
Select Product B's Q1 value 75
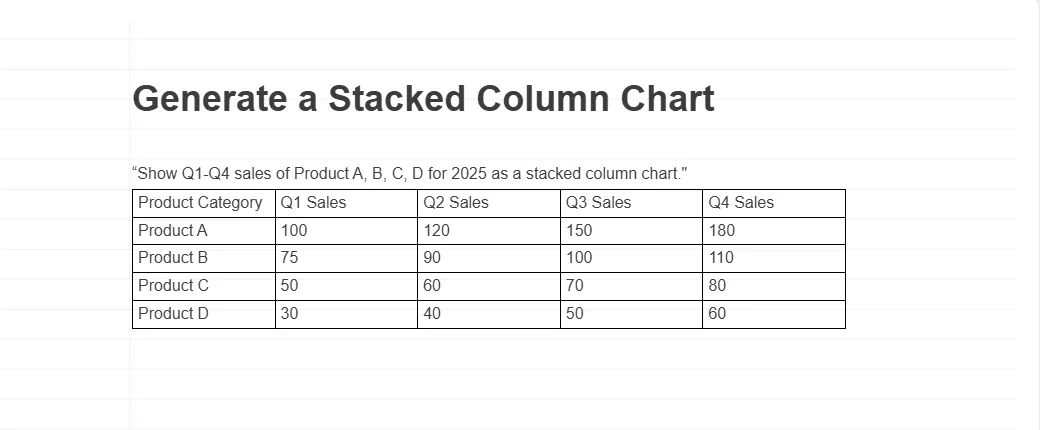[291, 258]
